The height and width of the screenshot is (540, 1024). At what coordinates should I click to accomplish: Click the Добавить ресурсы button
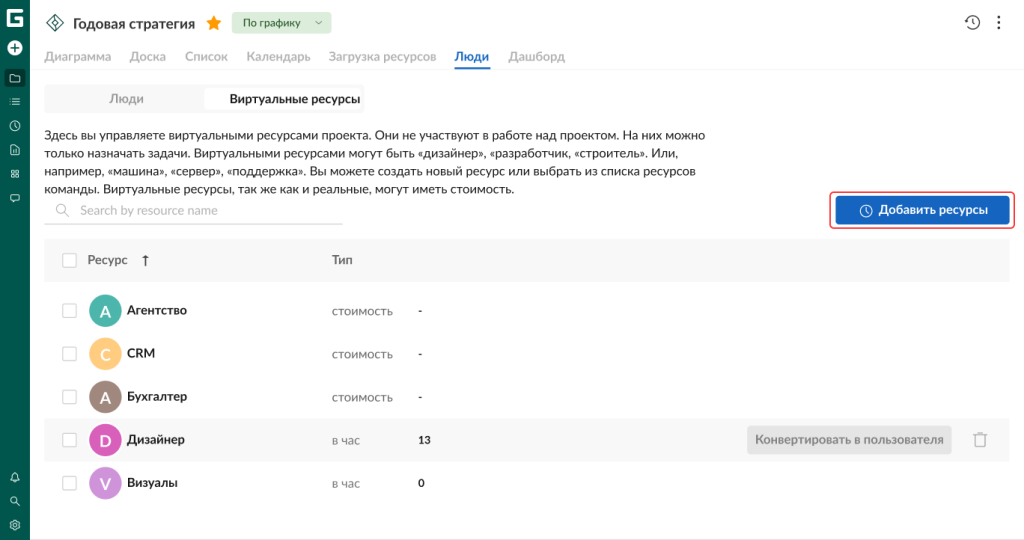click(x=922, y=210)
